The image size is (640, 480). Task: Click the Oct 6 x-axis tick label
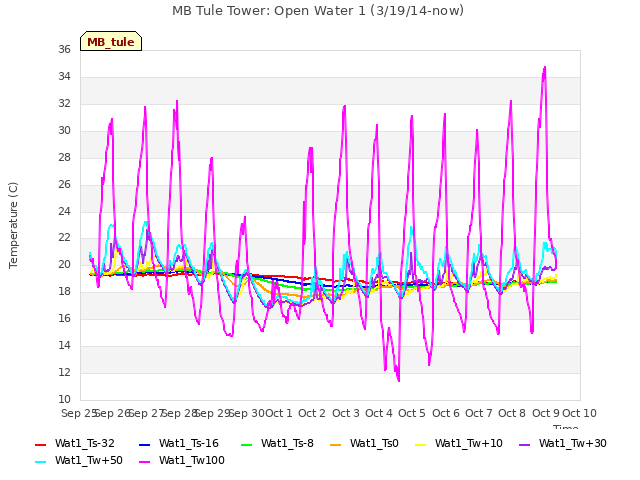point(446,413)
